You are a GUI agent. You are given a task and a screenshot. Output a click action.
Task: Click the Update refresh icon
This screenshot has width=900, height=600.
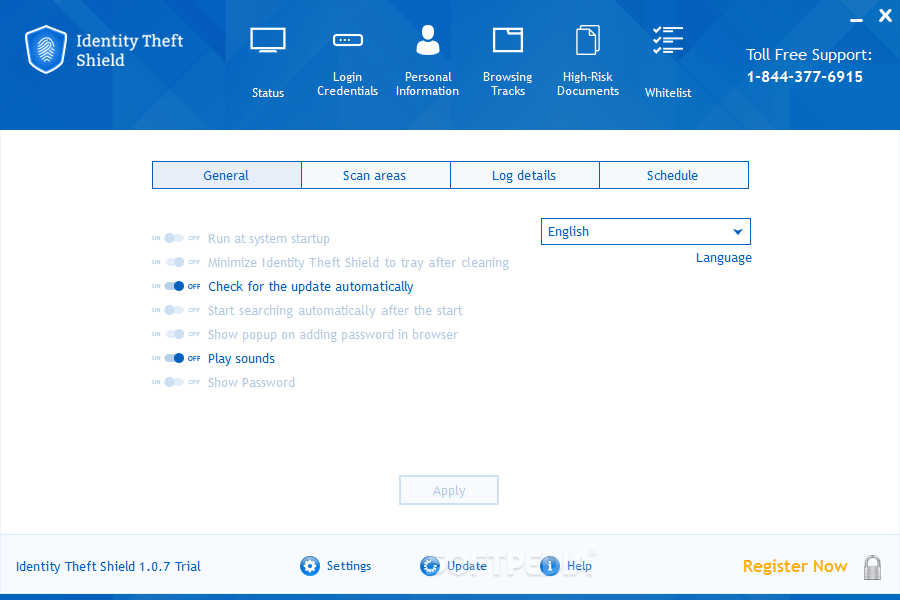click(430, 566)
